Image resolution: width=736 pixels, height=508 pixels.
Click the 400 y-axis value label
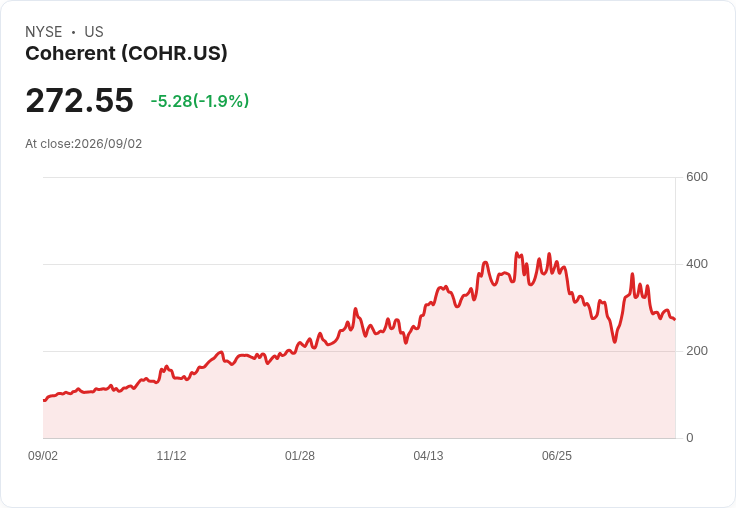point(697,264)
